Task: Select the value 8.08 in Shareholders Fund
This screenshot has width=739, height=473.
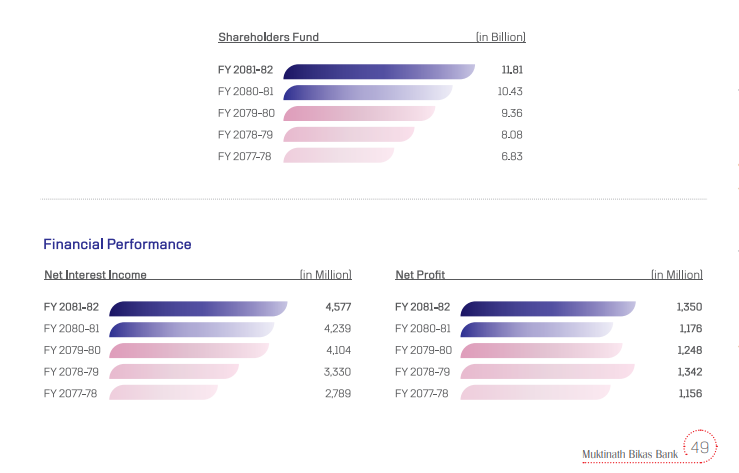Action: [x=511, y=134]
